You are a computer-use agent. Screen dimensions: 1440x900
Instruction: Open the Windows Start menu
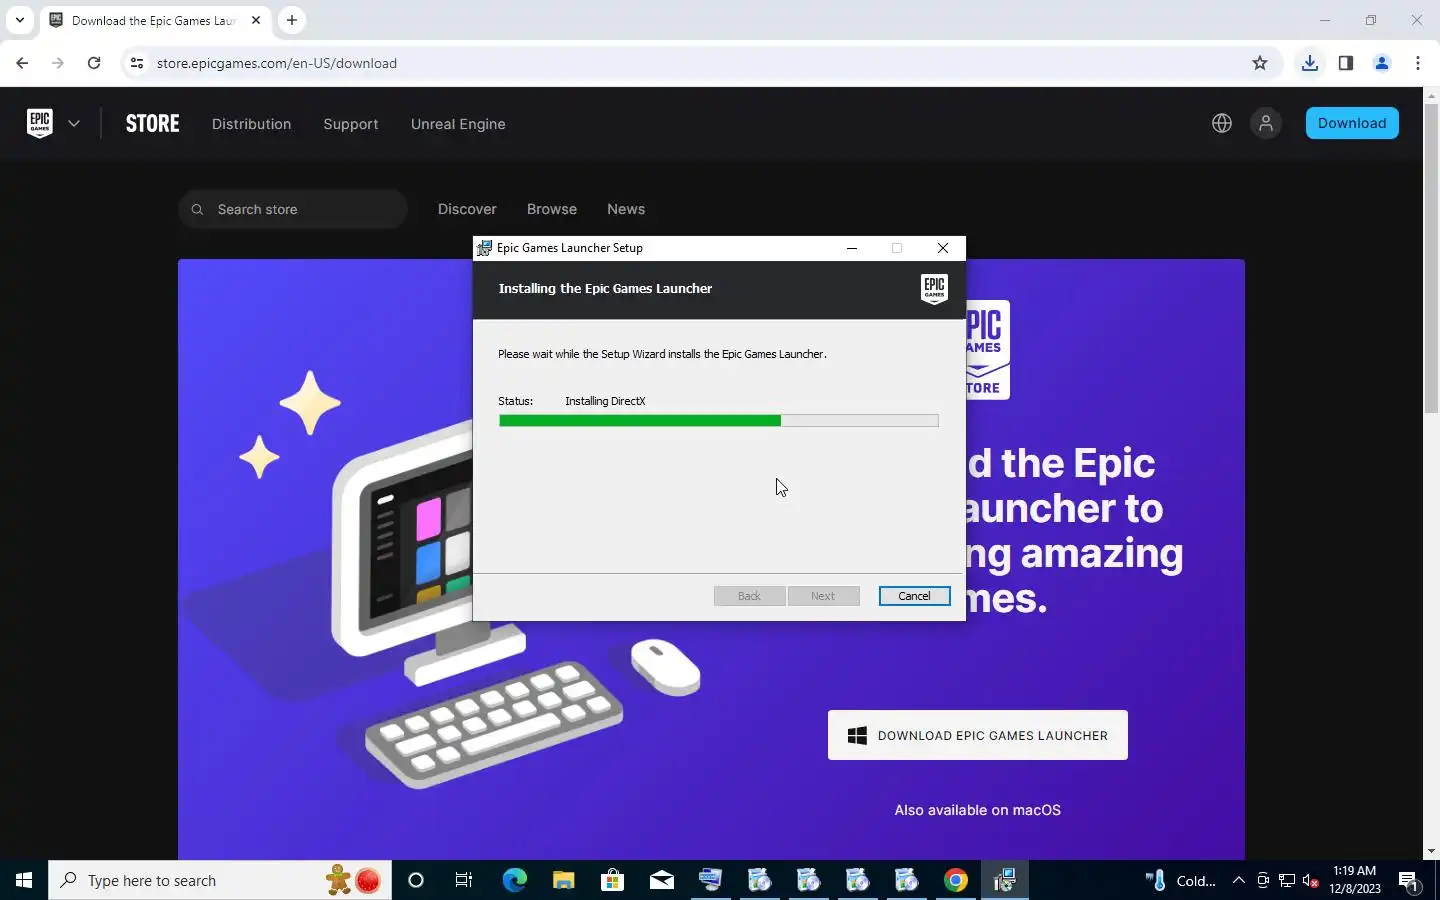point(24,880)
